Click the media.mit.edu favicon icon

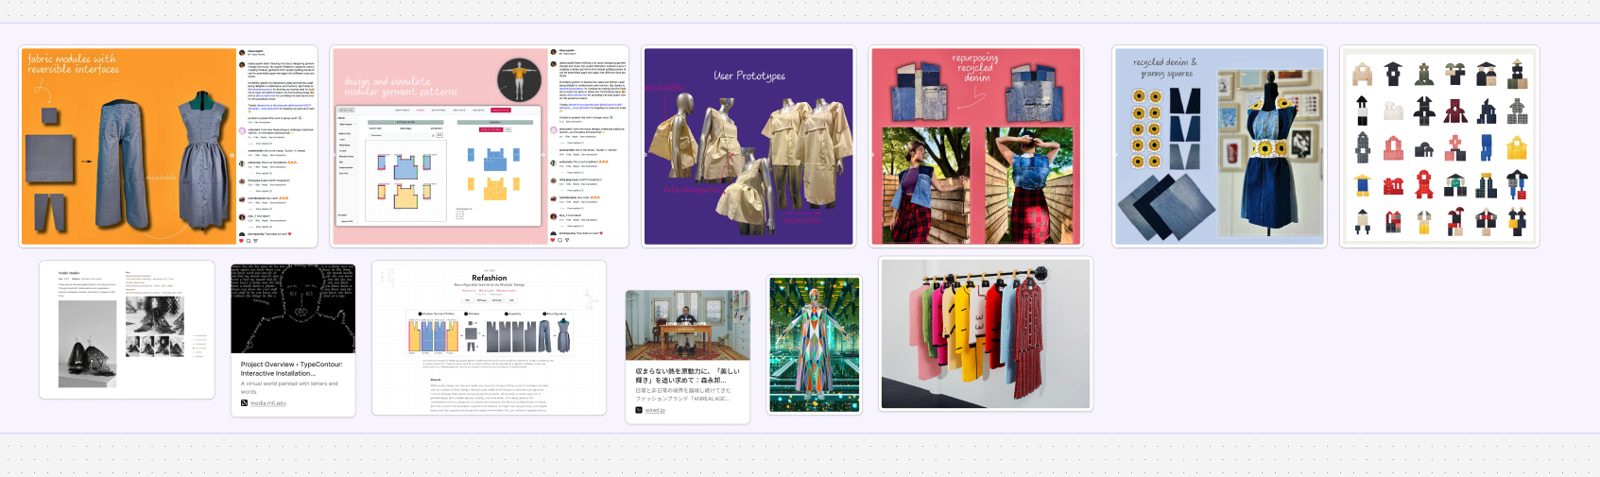[x=244, y=403]
